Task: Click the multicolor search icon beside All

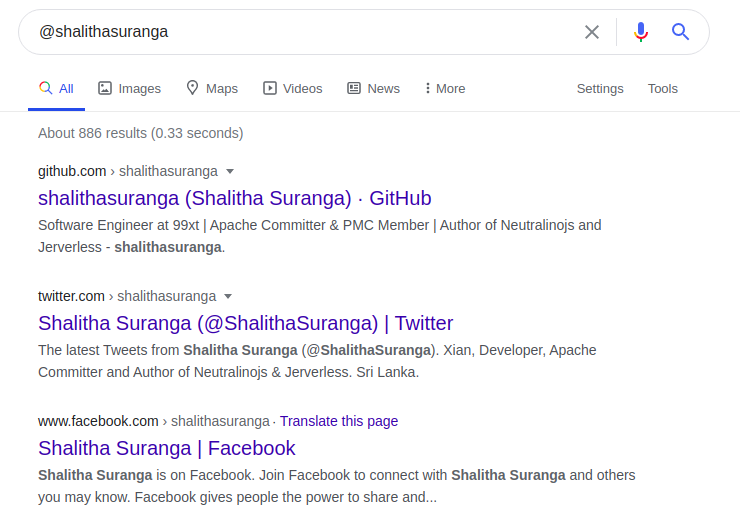Action: [45, 88]
